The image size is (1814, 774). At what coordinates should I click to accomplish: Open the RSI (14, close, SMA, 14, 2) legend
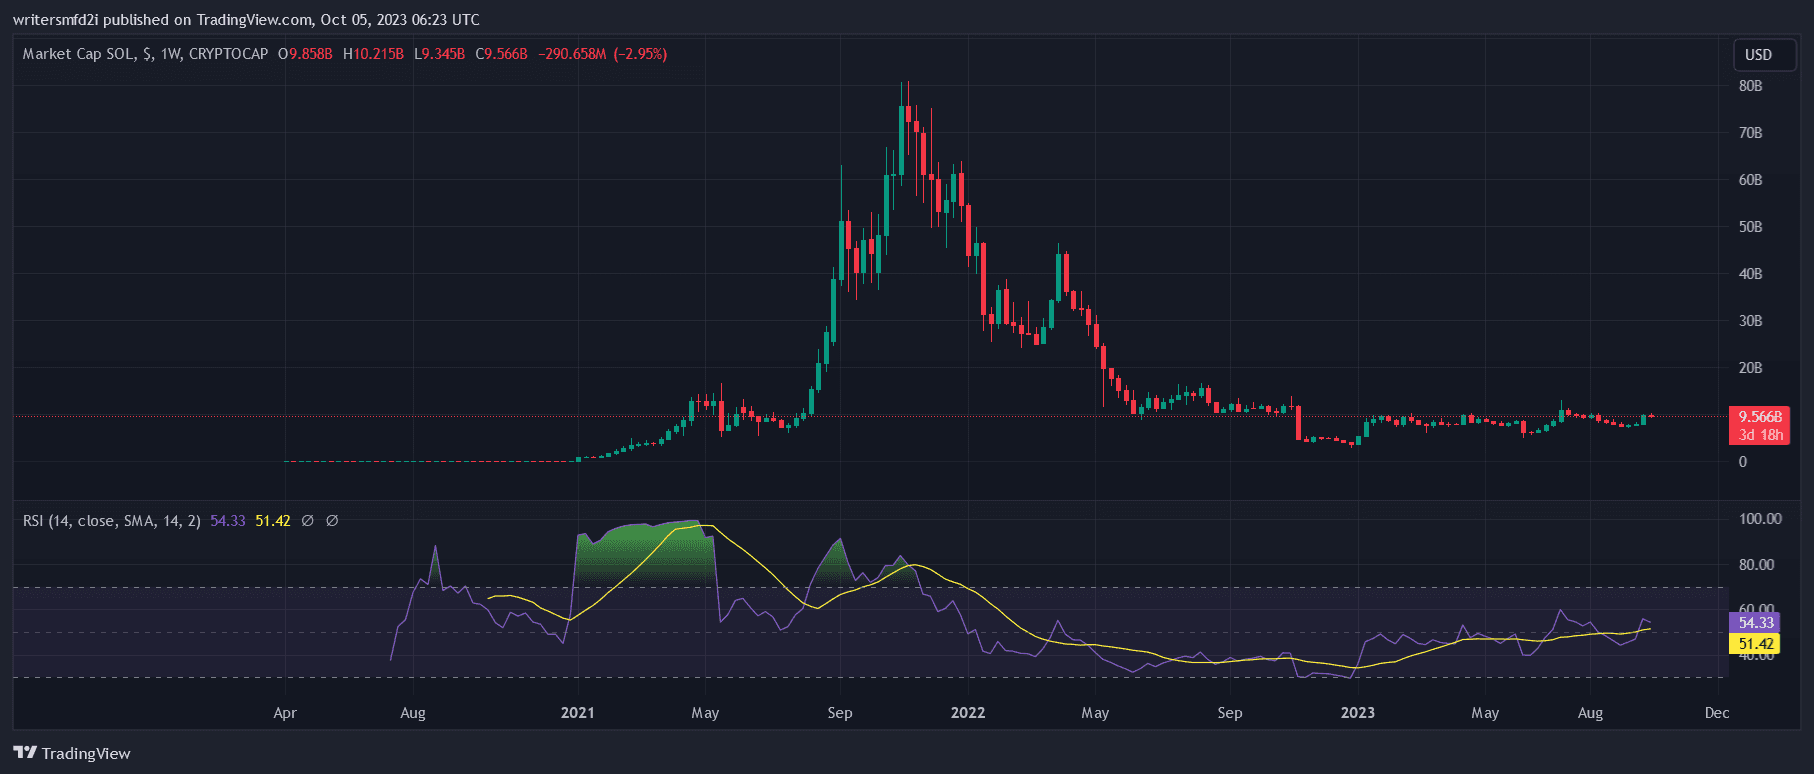click(x=111, y=521)
